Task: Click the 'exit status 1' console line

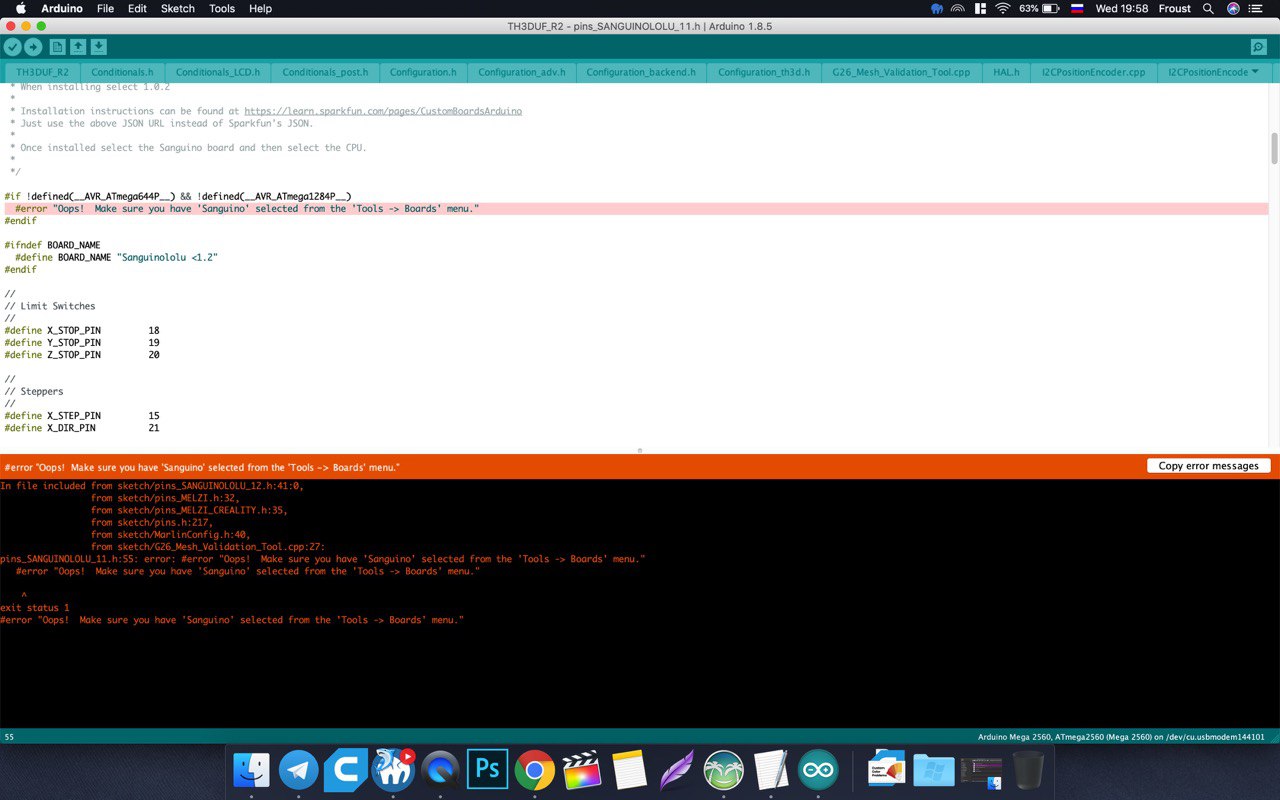Action: pos(35,608)
